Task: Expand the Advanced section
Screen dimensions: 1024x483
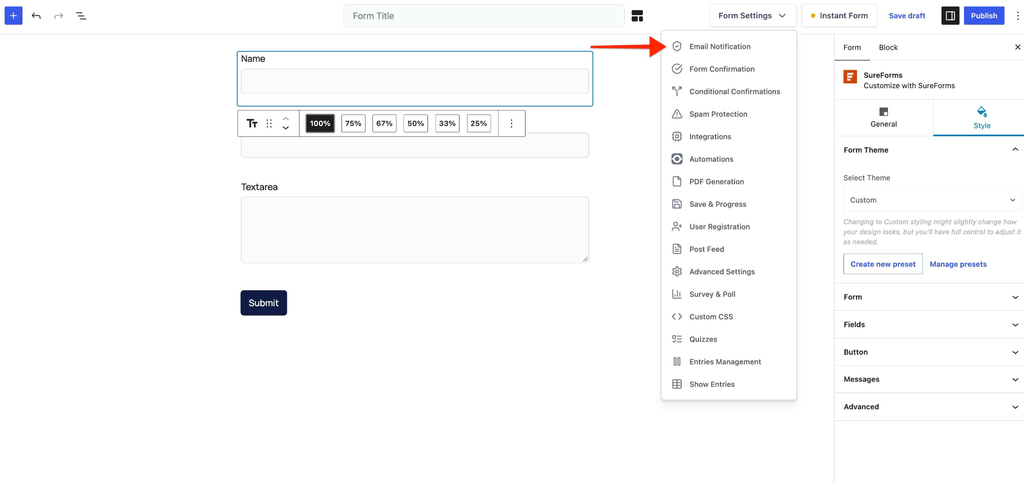Action: click(929, 407)
